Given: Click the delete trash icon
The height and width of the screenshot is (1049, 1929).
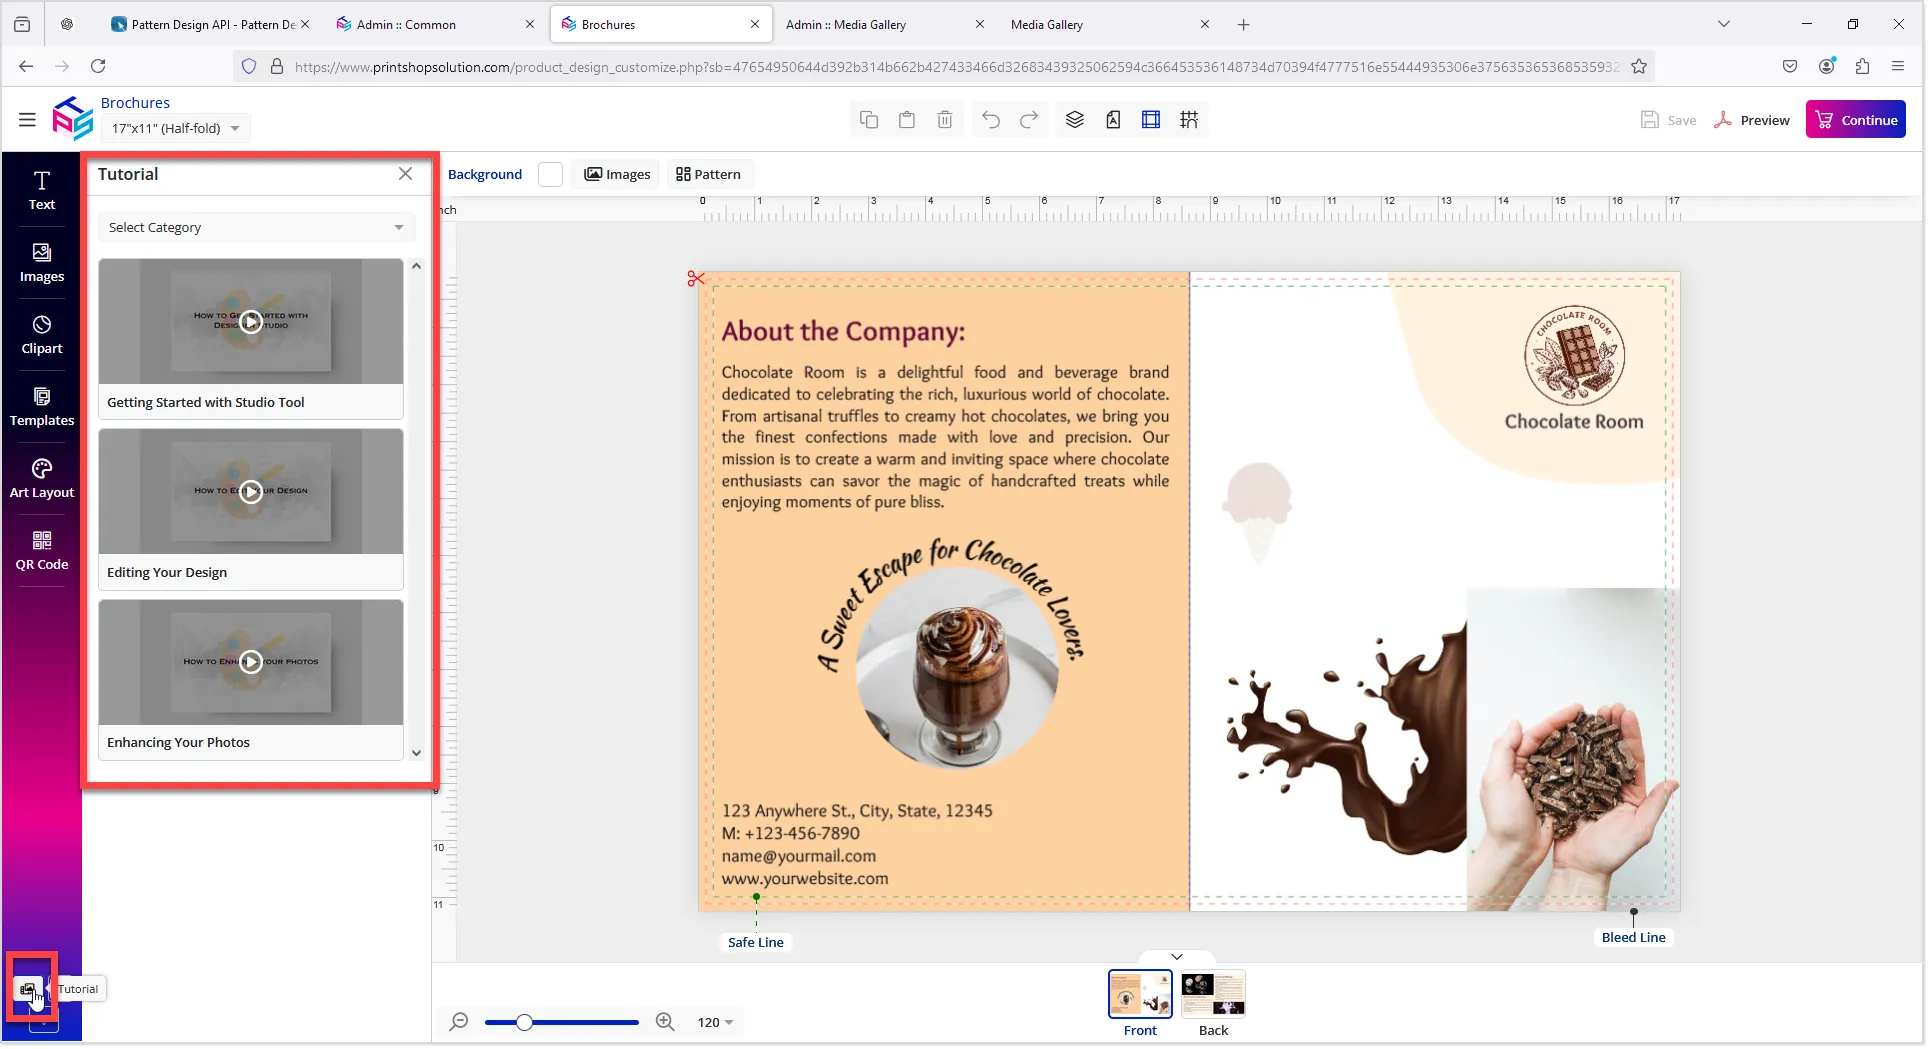Looking at the screenshot, I should coord(945,120).
